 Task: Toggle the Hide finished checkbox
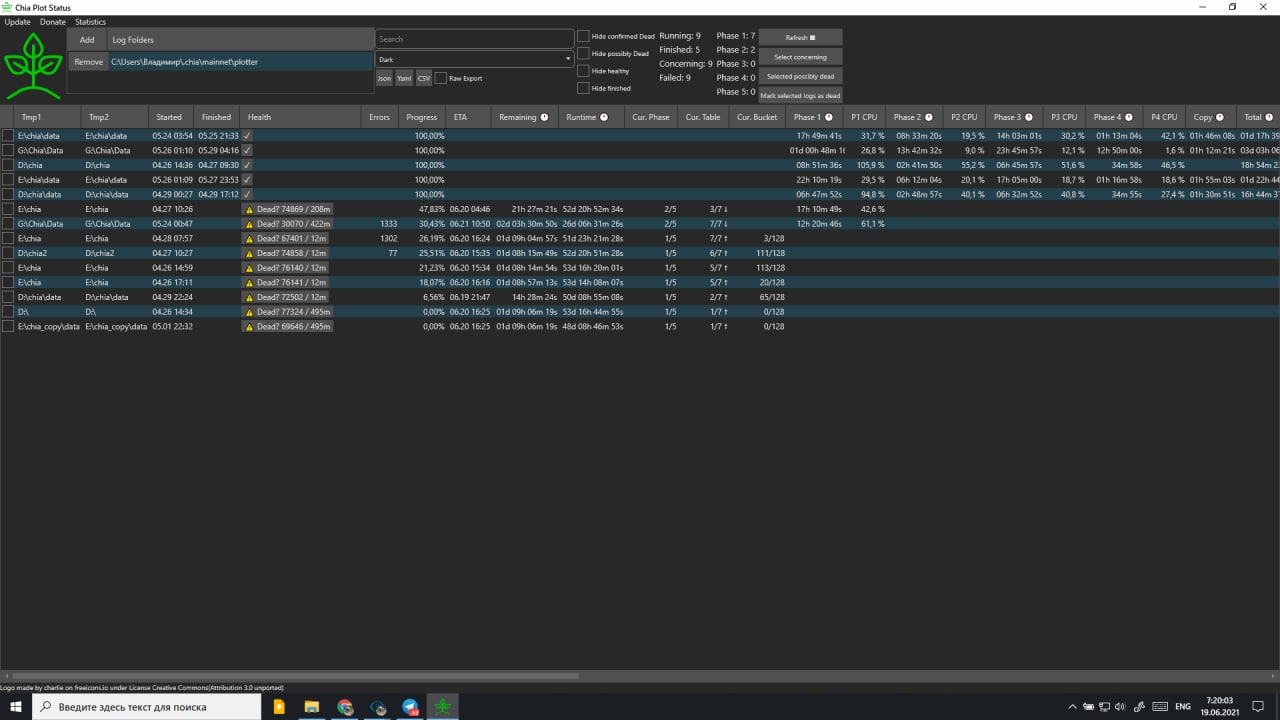[583, 88]
